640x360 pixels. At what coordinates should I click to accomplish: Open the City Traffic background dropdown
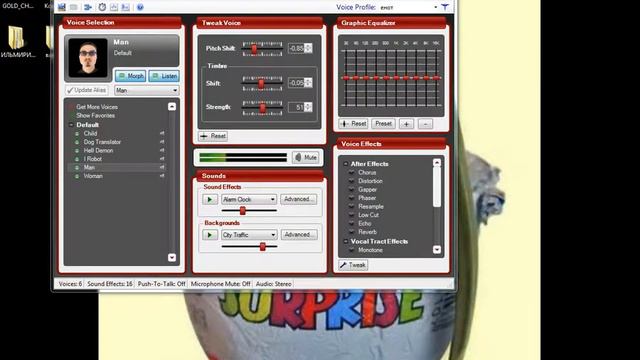pos(273,235)
